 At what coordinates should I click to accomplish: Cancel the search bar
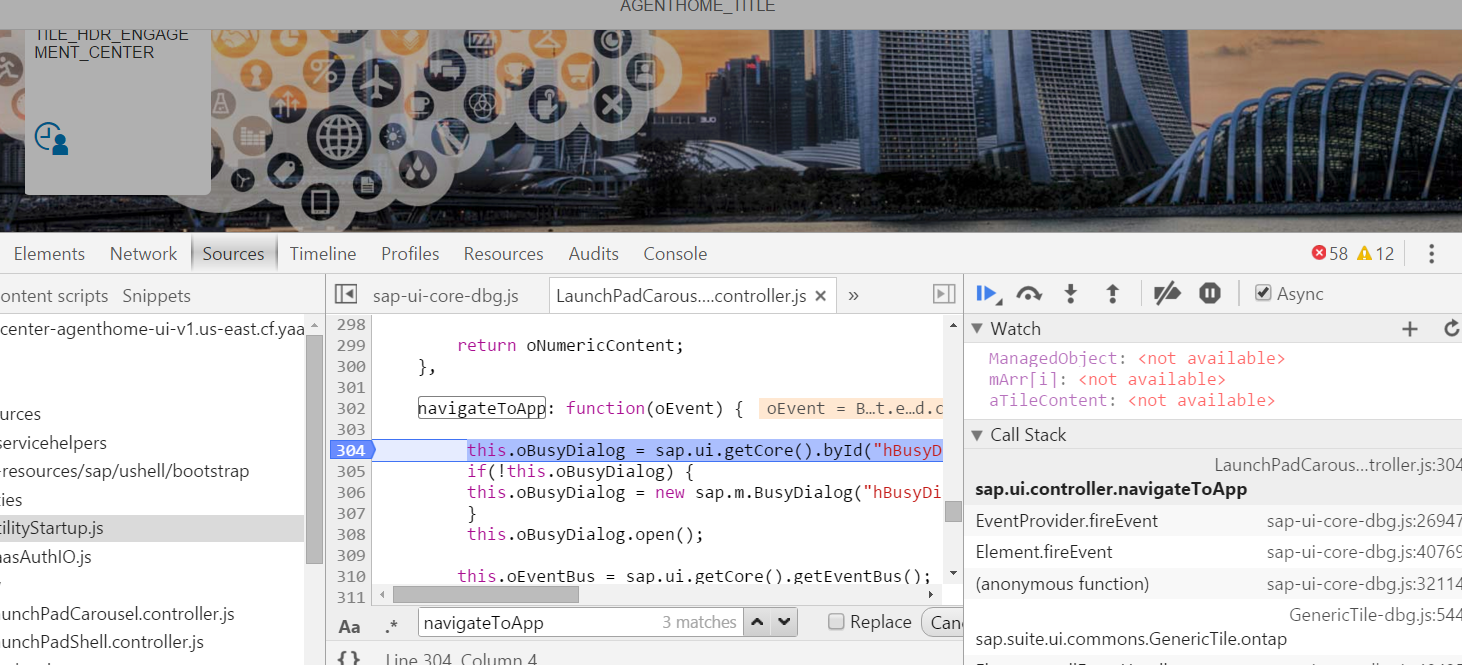tap(942, 622)
